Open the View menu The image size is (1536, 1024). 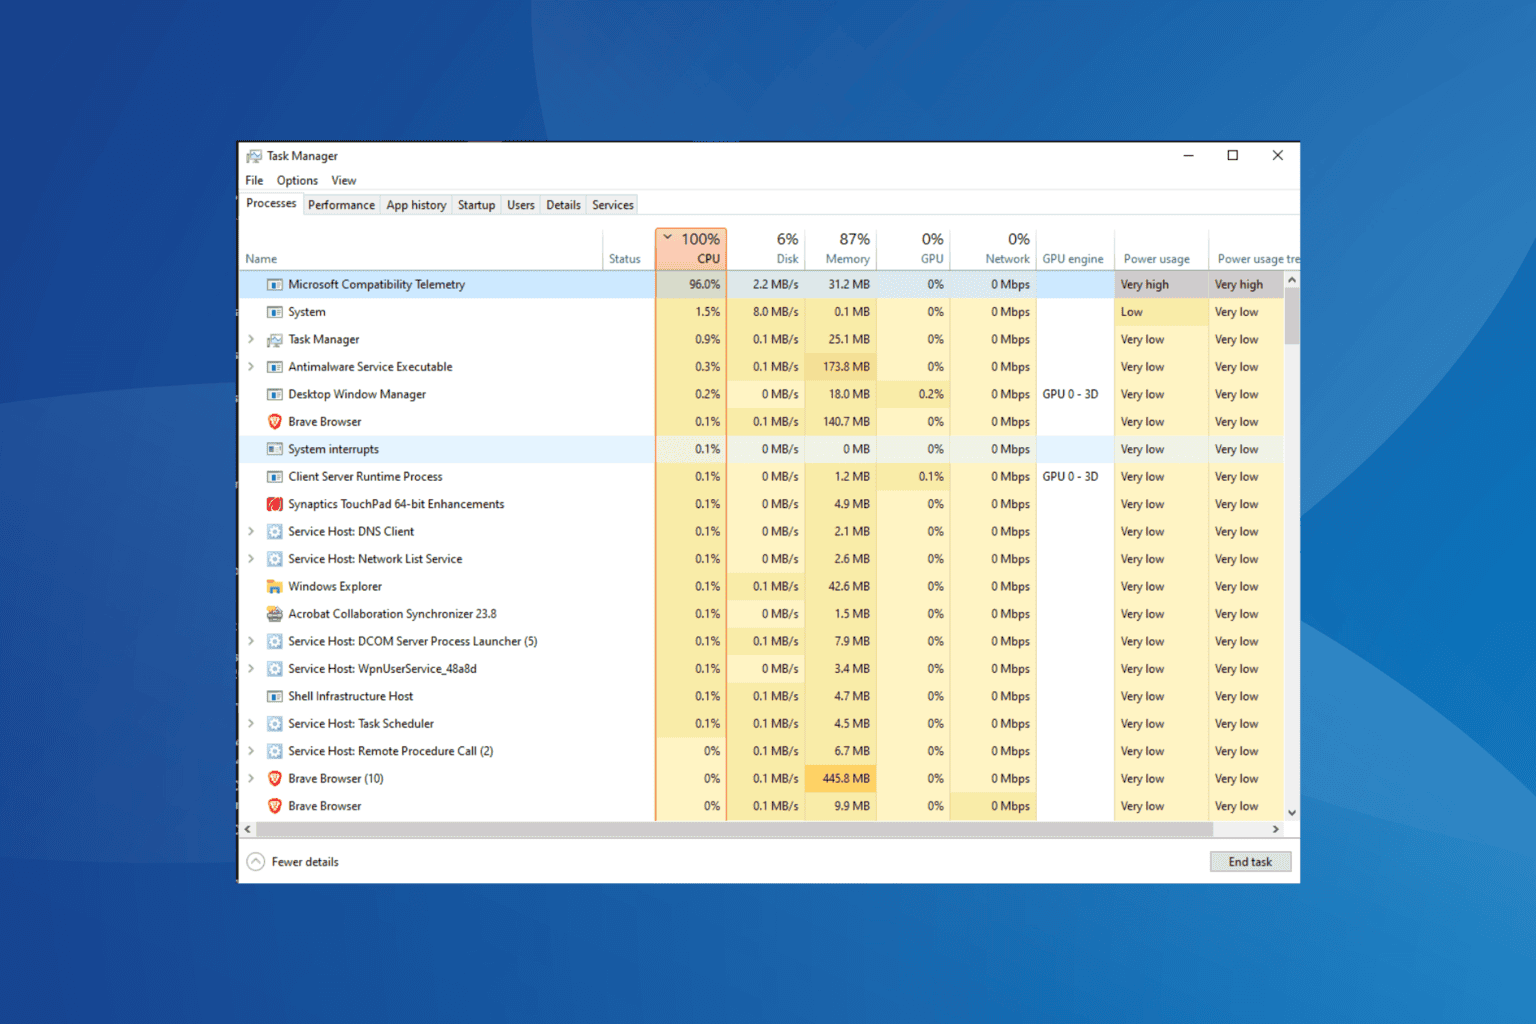coord(344,181)
